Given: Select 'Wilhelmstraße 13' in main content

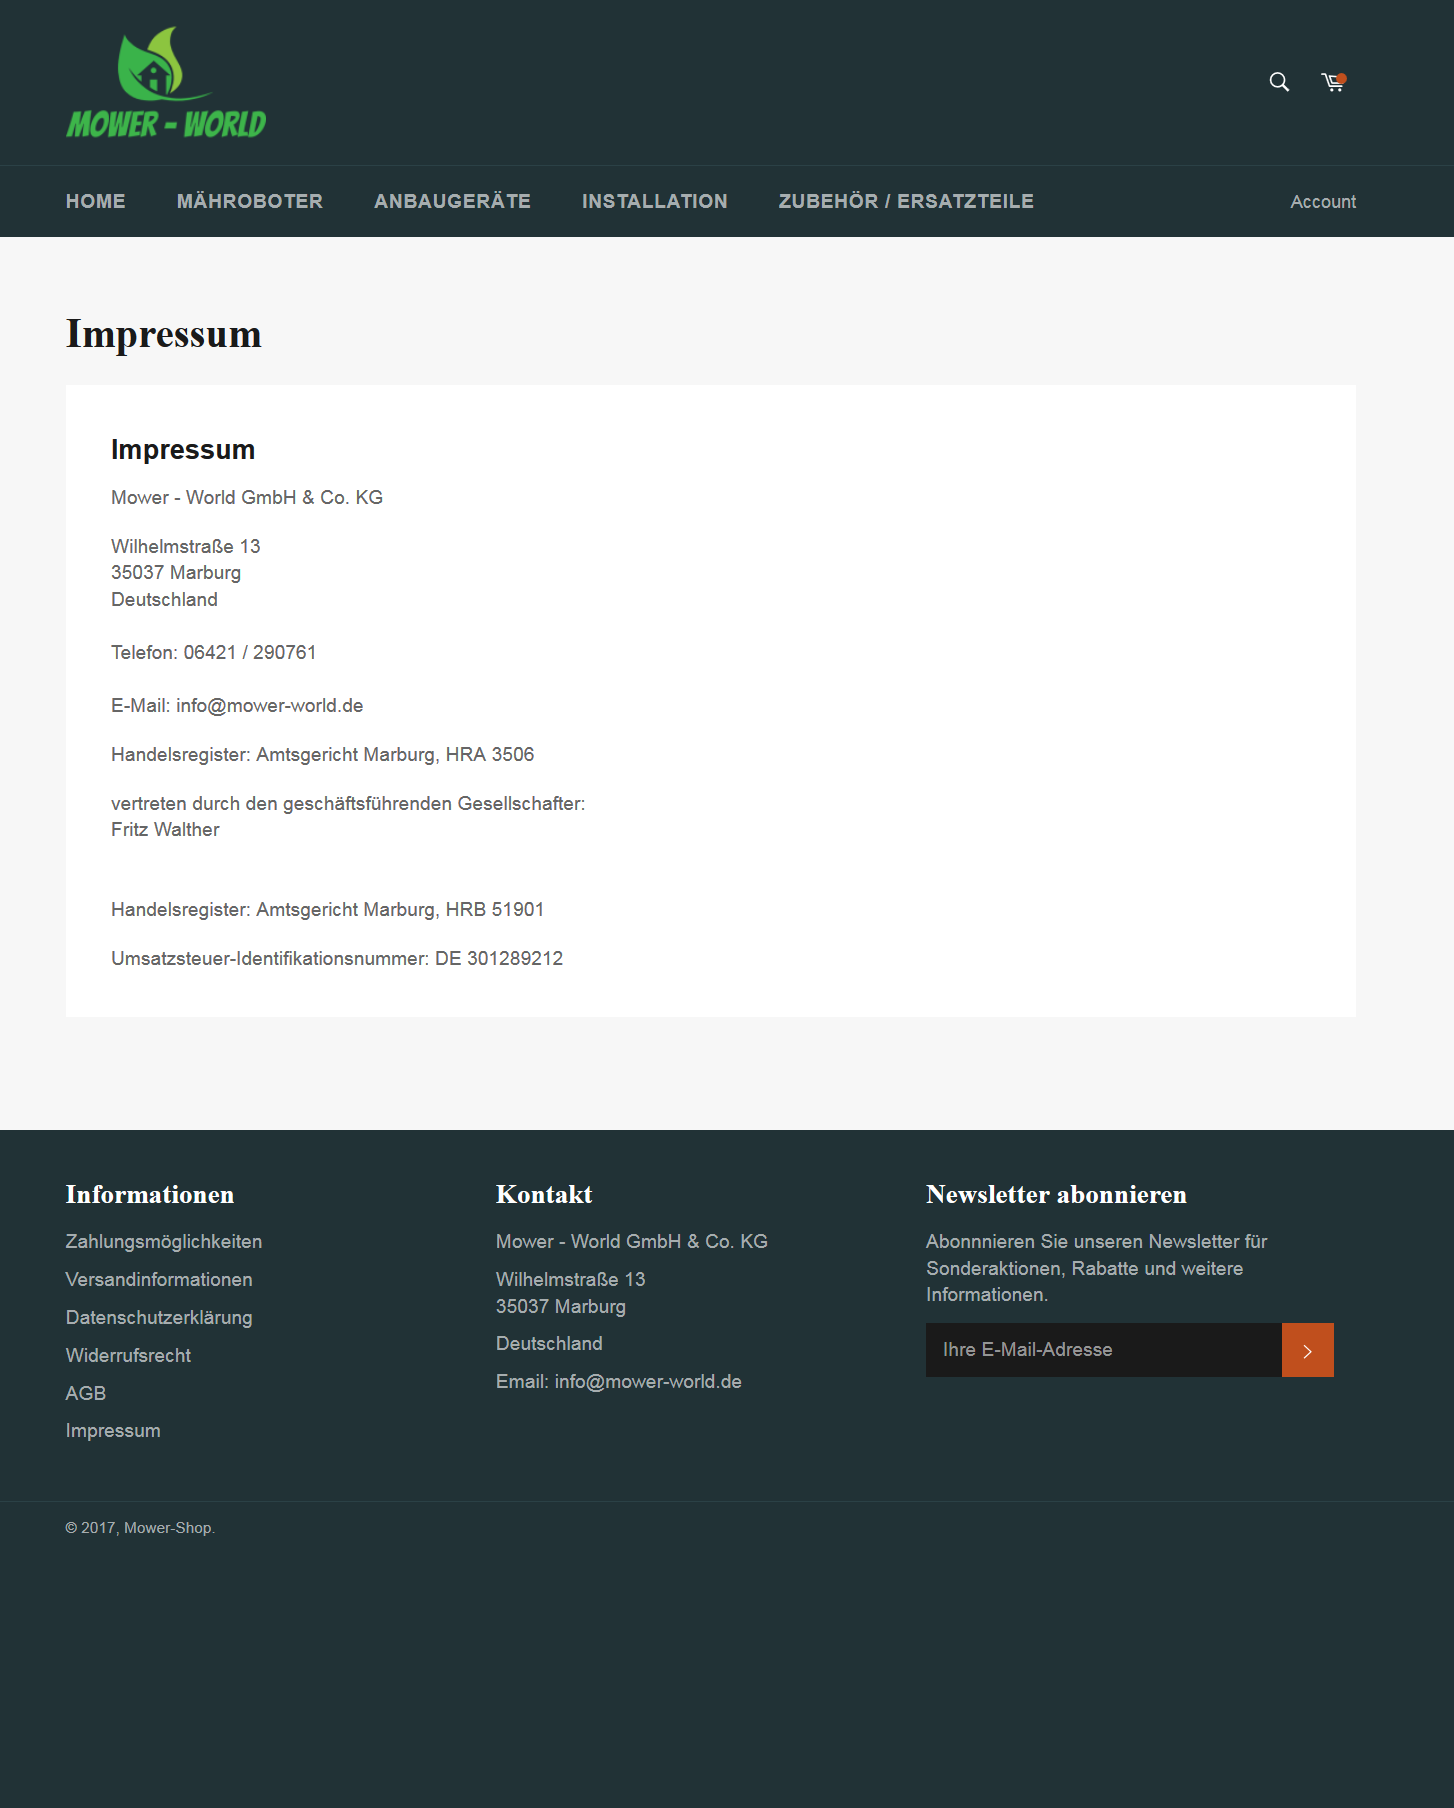Looking at the screenshot, I should (x=186, y=547).
